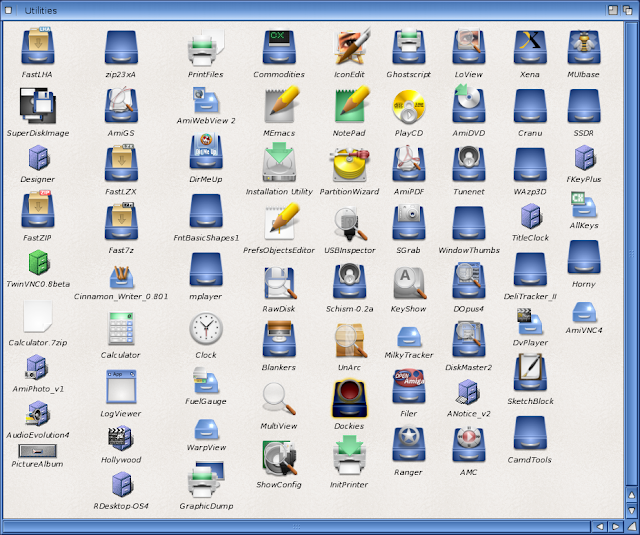The width and height of the screenshot is (640, 535).
Task: Select the Xena drawer icon
Action: 530,47
